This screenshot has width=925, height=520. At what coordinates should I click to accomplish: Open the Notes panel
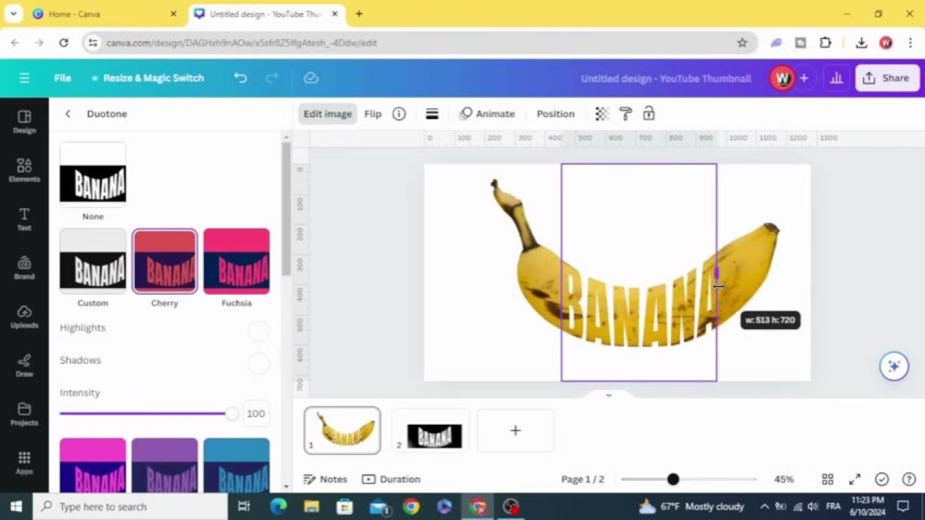point(325,479)
